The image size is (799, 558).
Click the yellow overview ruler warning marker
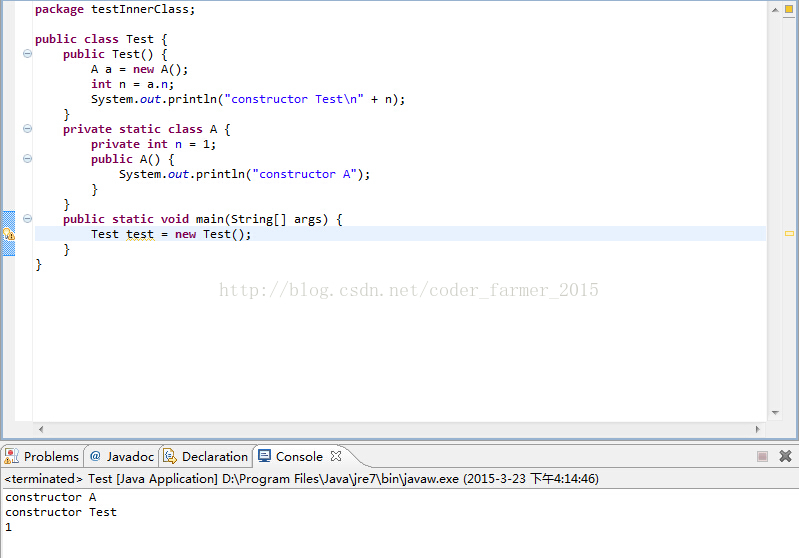(789, 233)
